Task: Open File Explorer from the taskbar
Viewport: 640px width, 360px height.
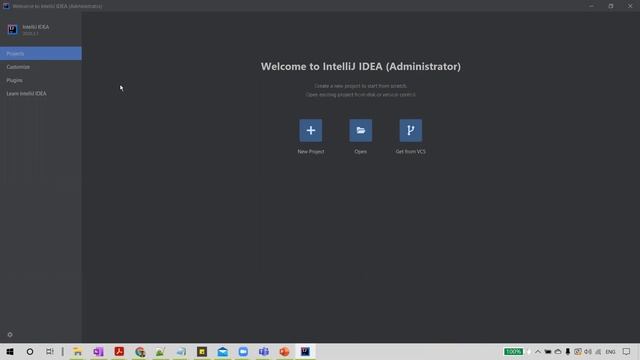Action: pyautogui.click(x=77, y=351)
